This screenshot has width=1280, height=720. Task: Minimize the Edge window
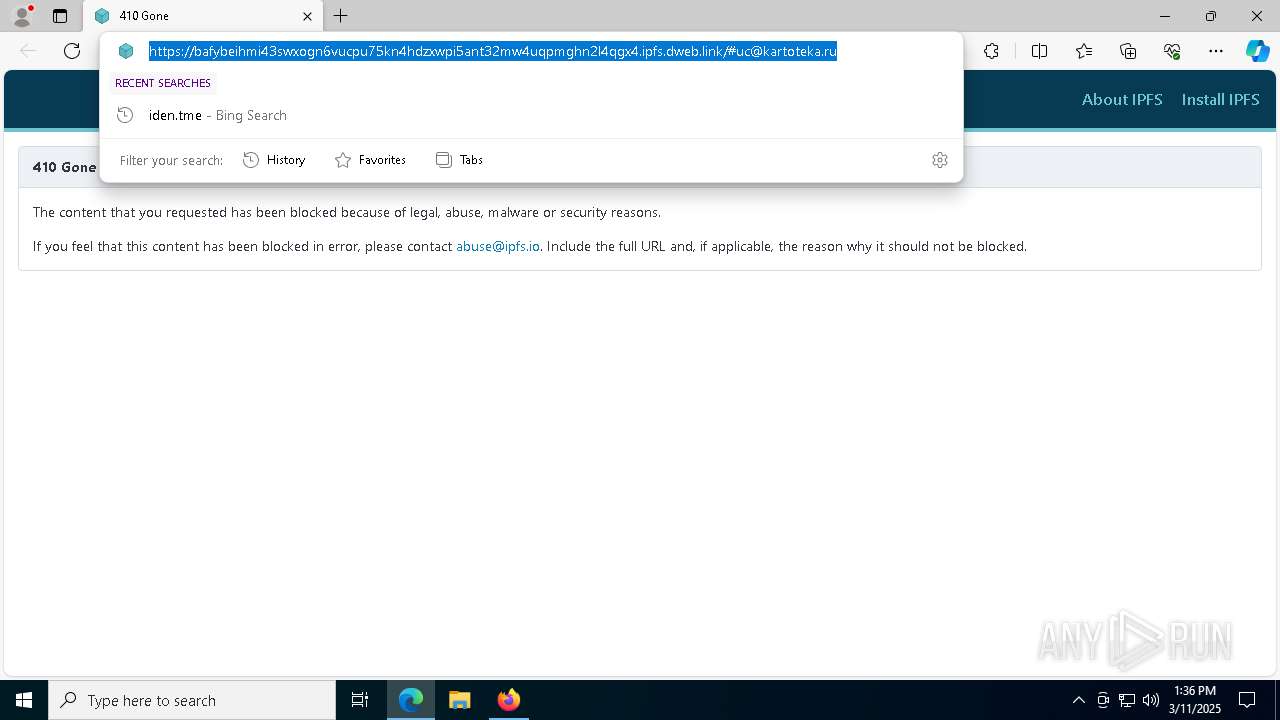1165,16
